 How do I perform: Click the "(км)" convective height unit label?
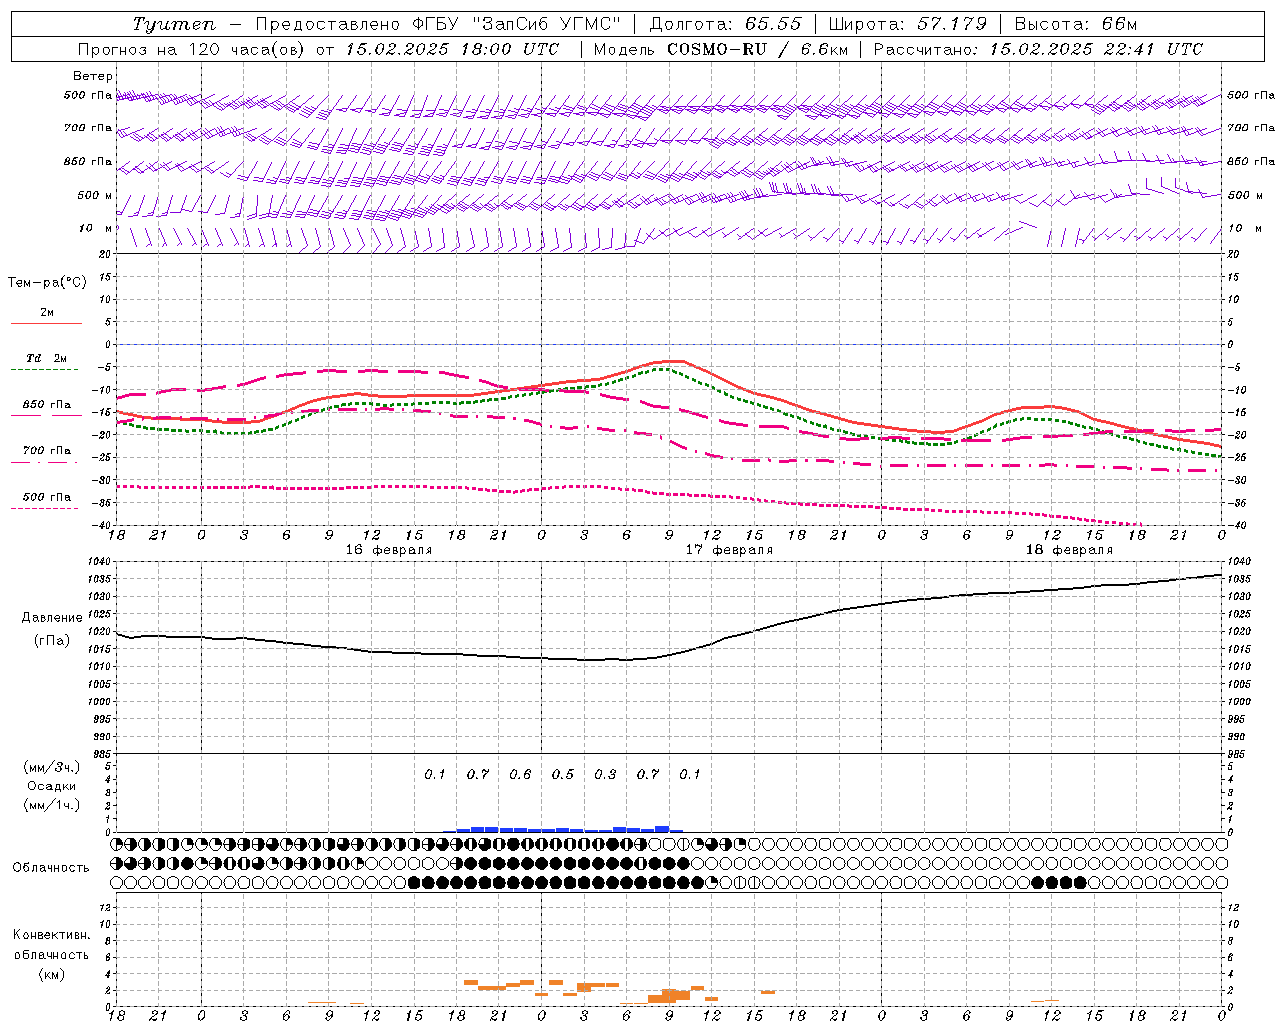[51, 974]
